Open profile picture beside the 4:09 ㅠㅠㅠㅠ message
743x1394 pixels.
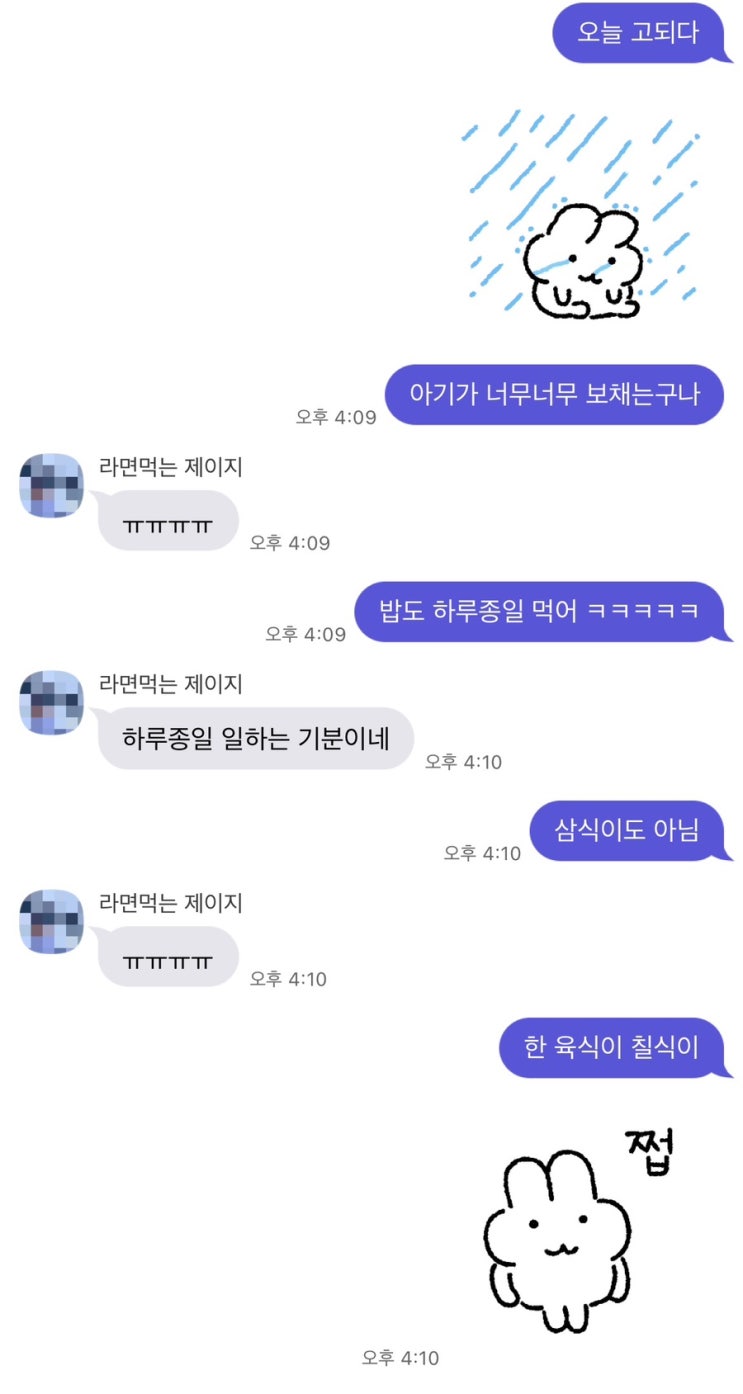pyautogui.click(x=52, y=485)
